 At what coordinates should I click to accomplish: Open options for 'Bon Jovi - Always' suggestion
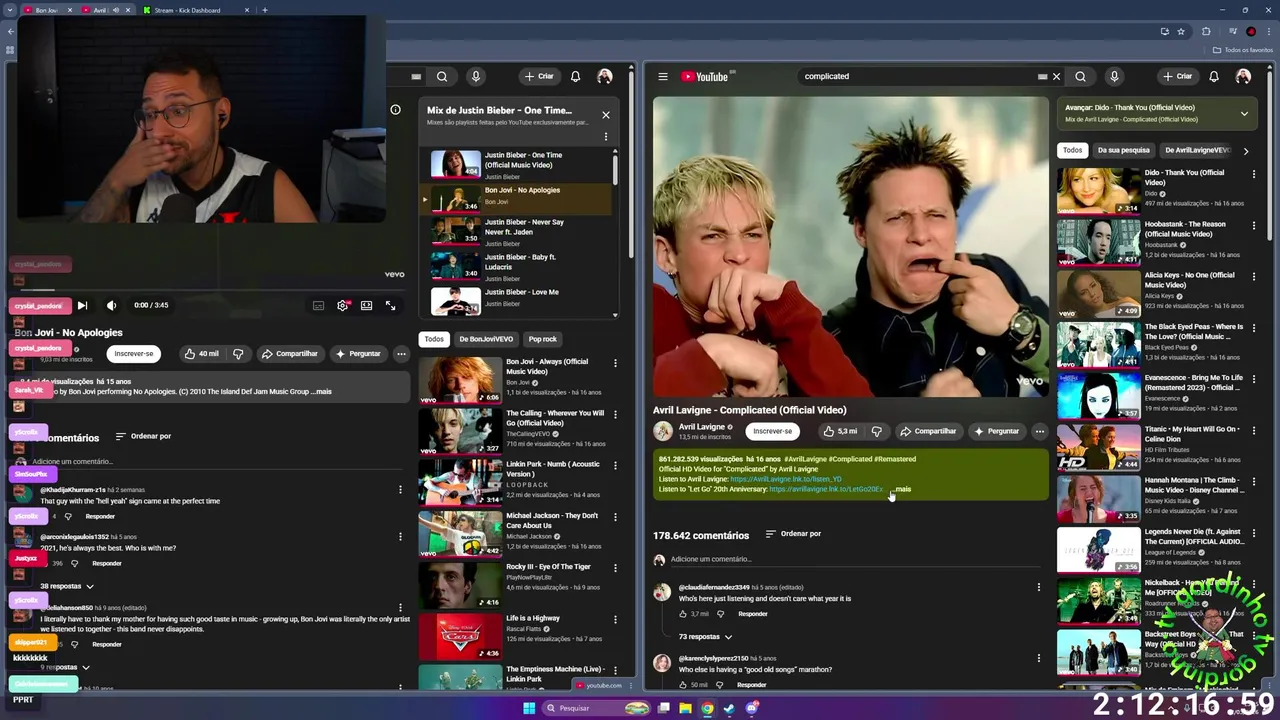615,363
